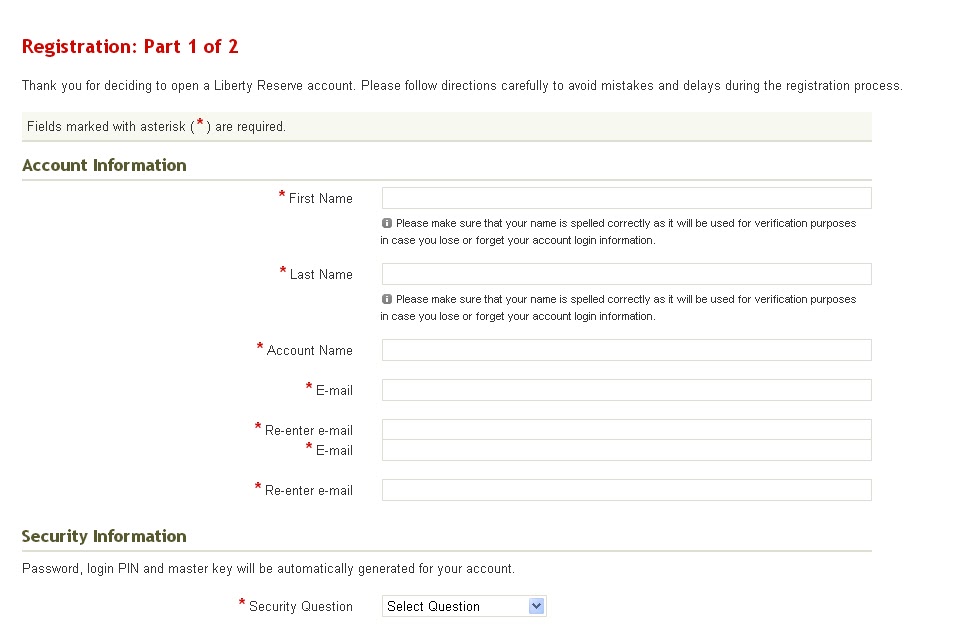Click the Account Name text box
The height and width of the screenshot is (627, 966).
625,349
